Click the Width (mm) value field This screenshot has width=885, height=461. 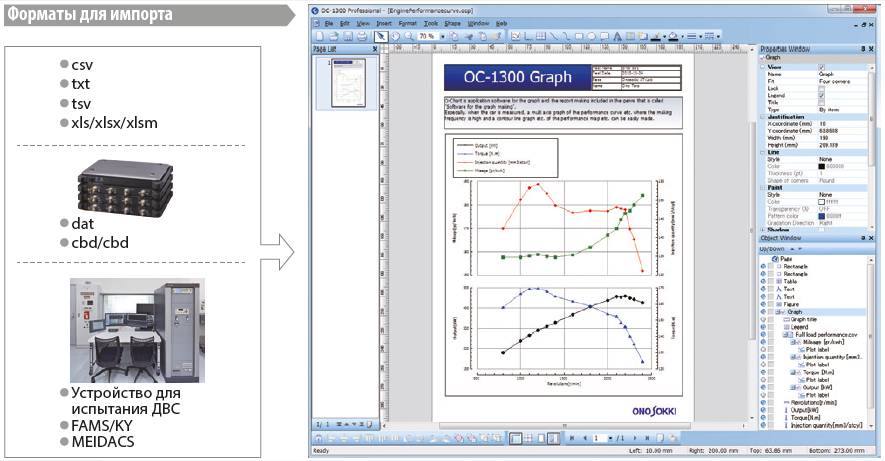842,138
